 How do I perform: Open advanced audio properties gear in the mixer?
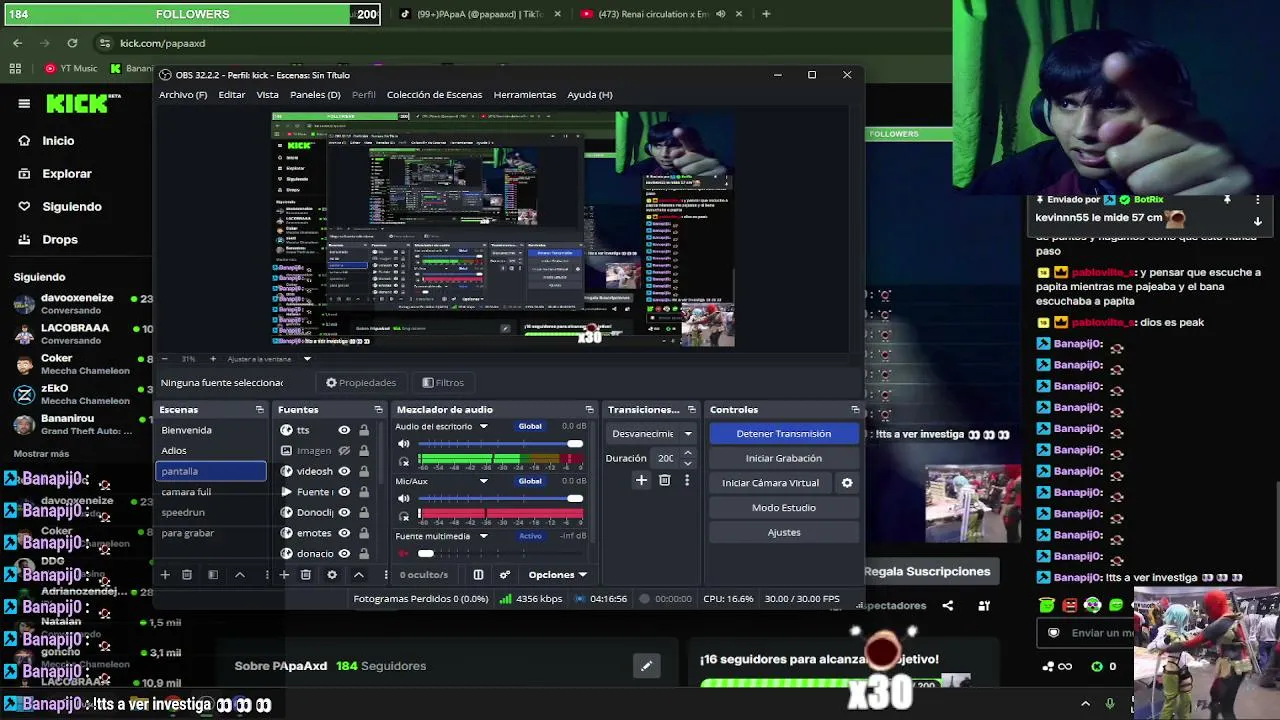tap(505, 575)
